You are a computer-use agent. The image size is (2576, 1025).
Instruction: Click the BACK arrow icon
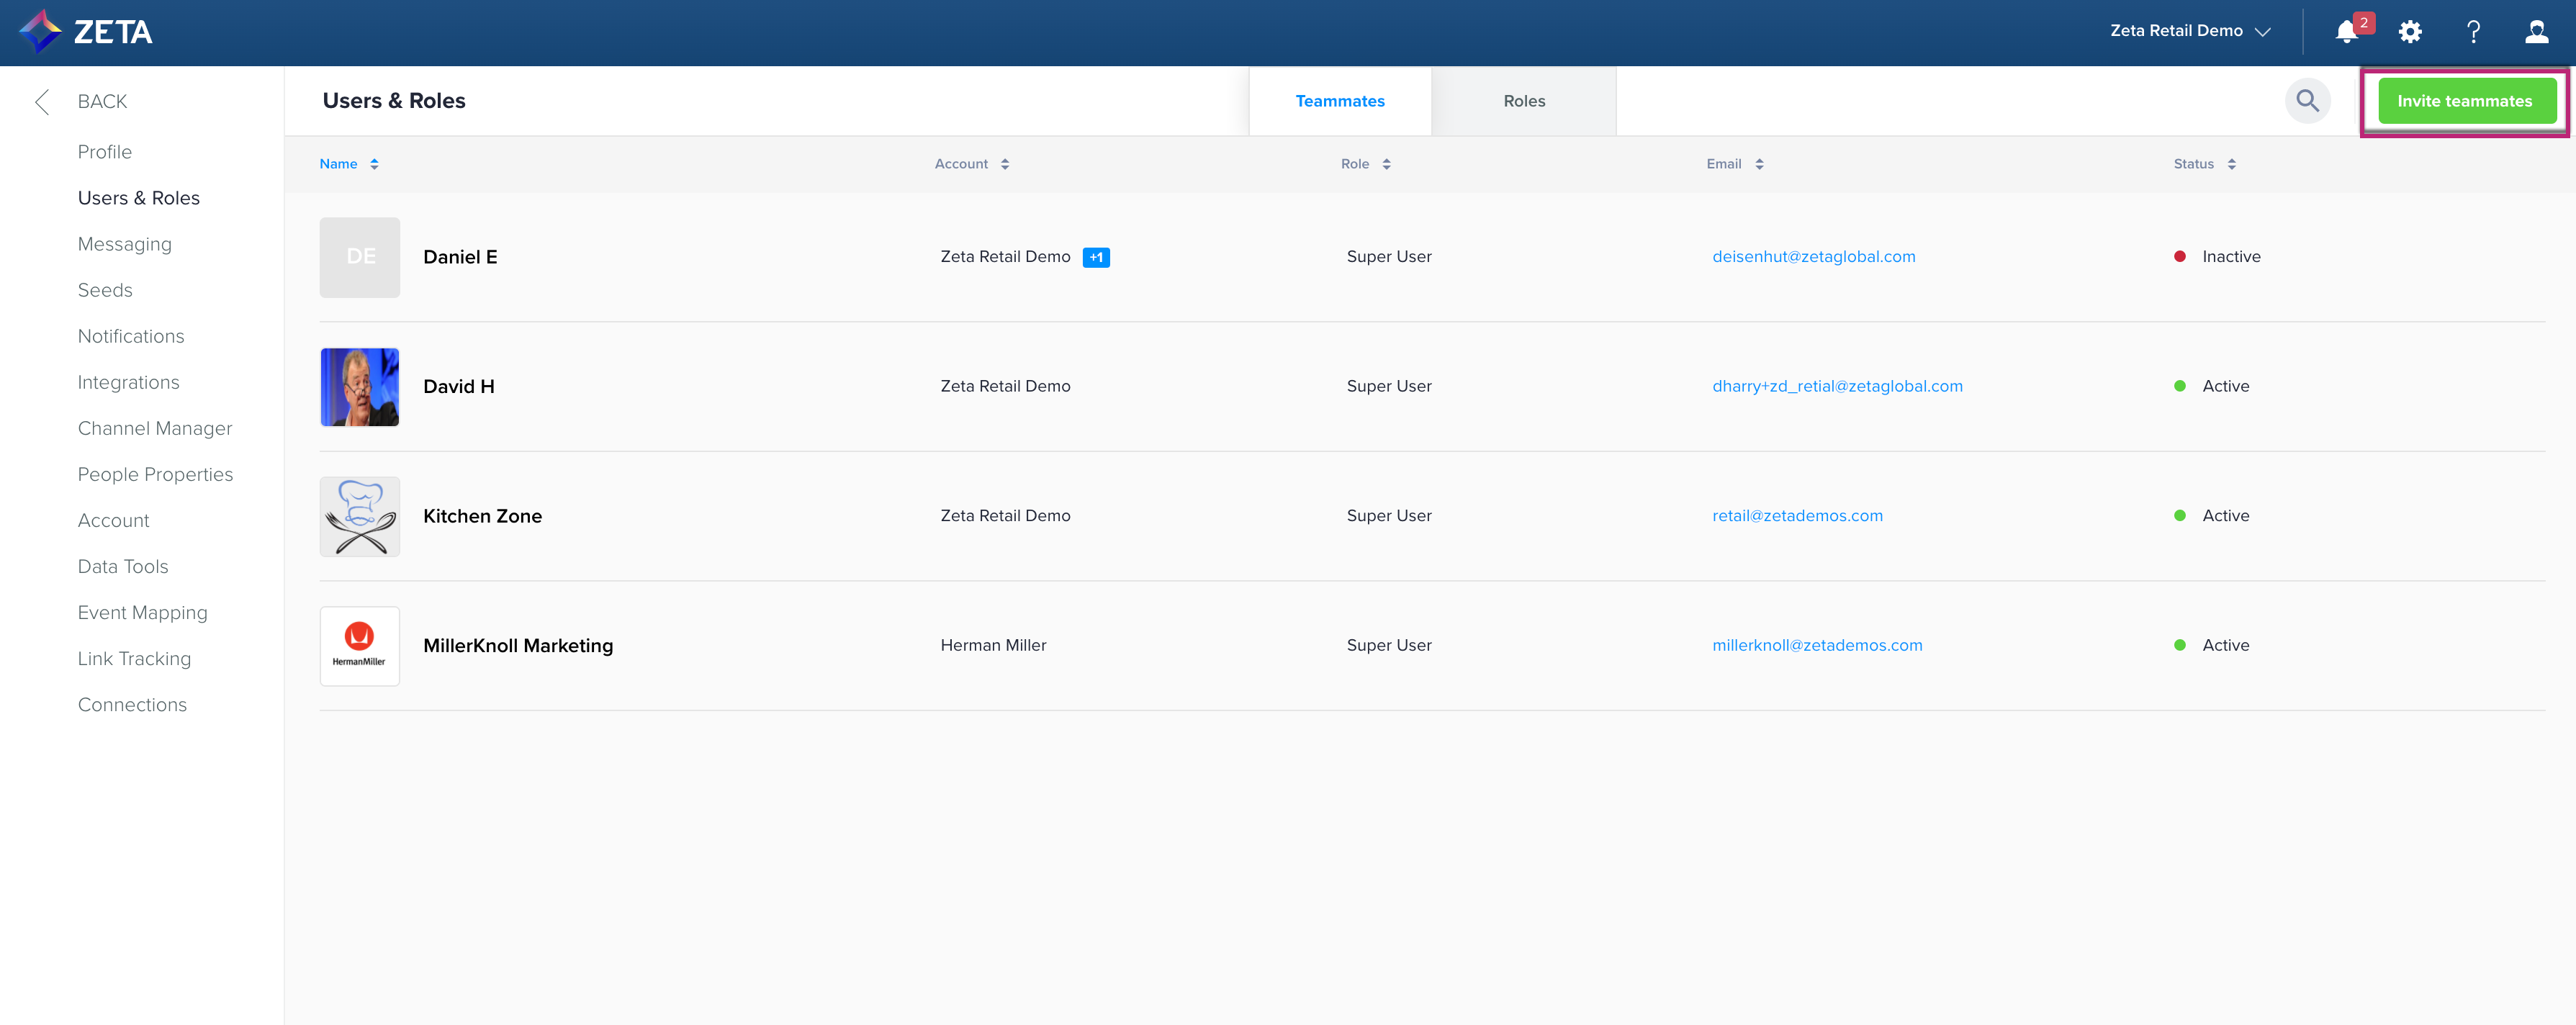(42, 101)
